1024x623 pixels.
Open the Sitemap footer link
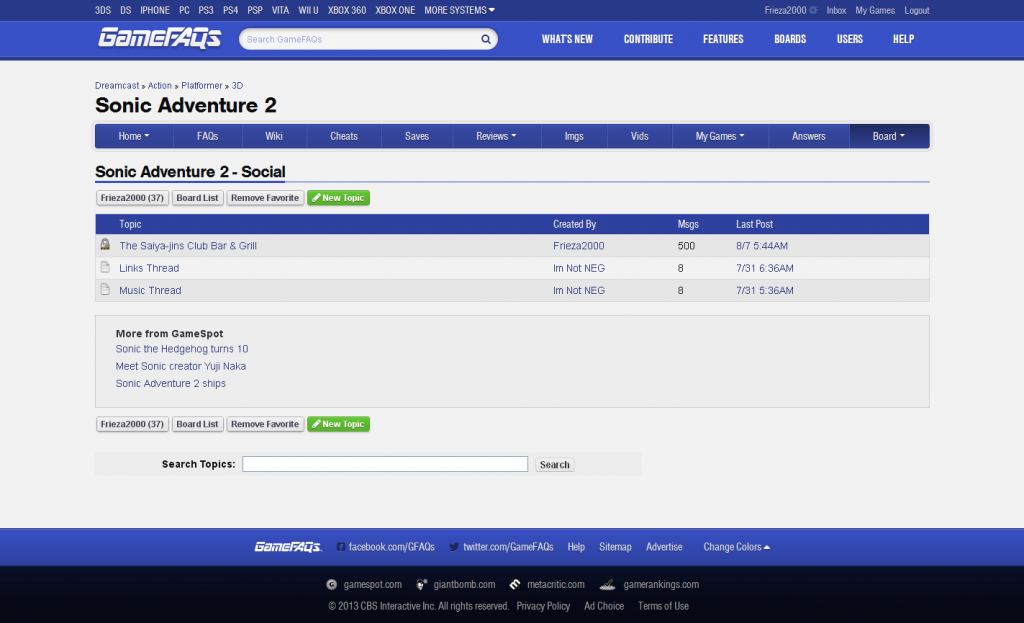tap(615, 547)
